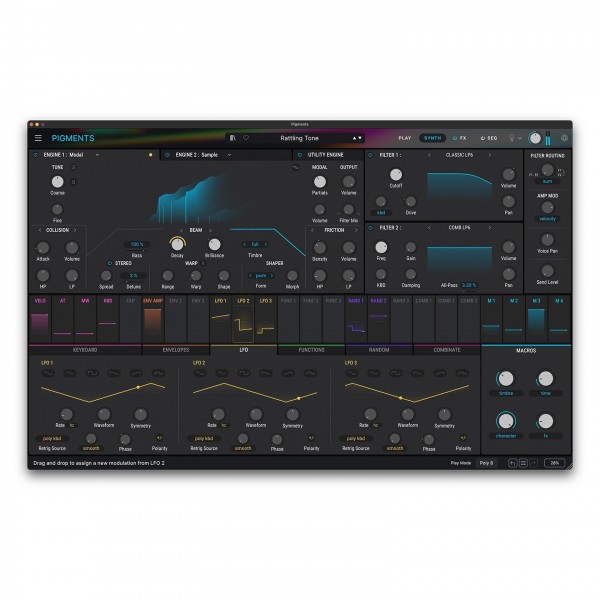Click the Filter 1 Cutoff knob

pos(396,175)
